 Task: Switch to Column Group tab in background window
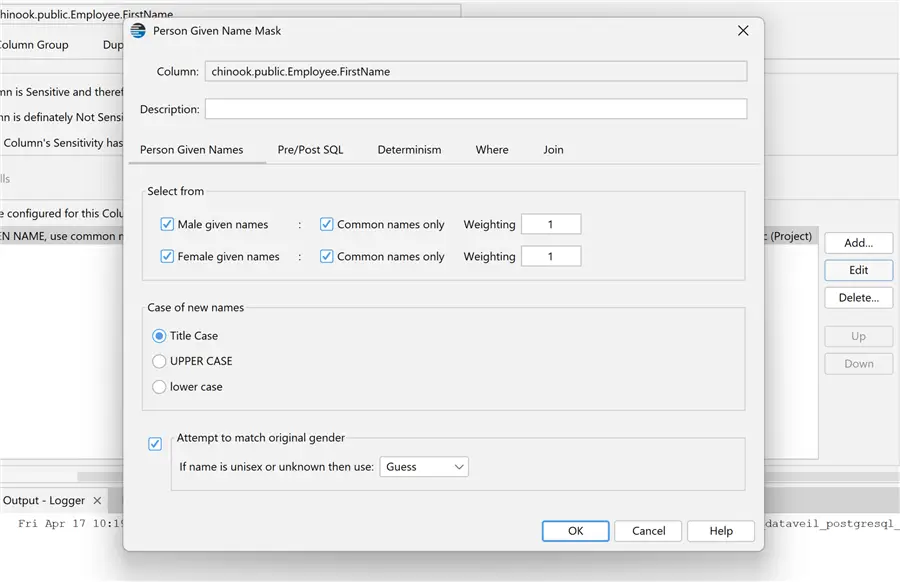click(33, 45)
